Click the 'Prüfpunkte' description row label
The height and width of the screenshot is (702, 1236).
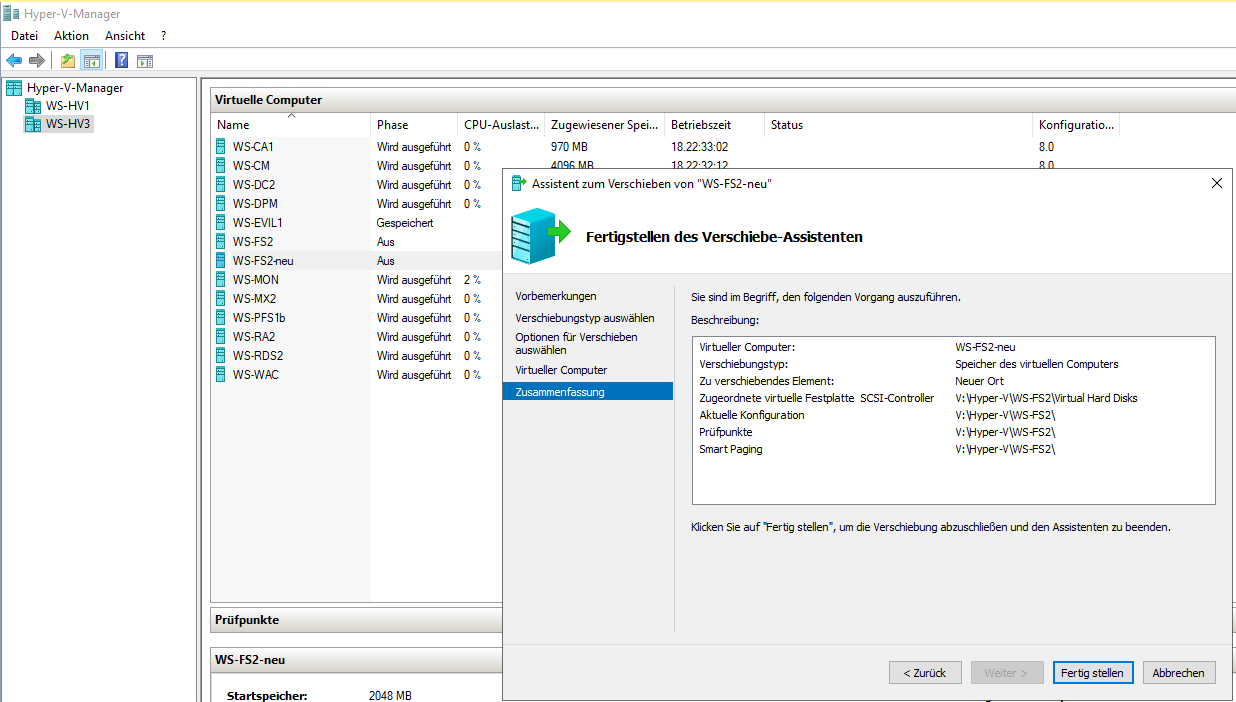(726, 432)
